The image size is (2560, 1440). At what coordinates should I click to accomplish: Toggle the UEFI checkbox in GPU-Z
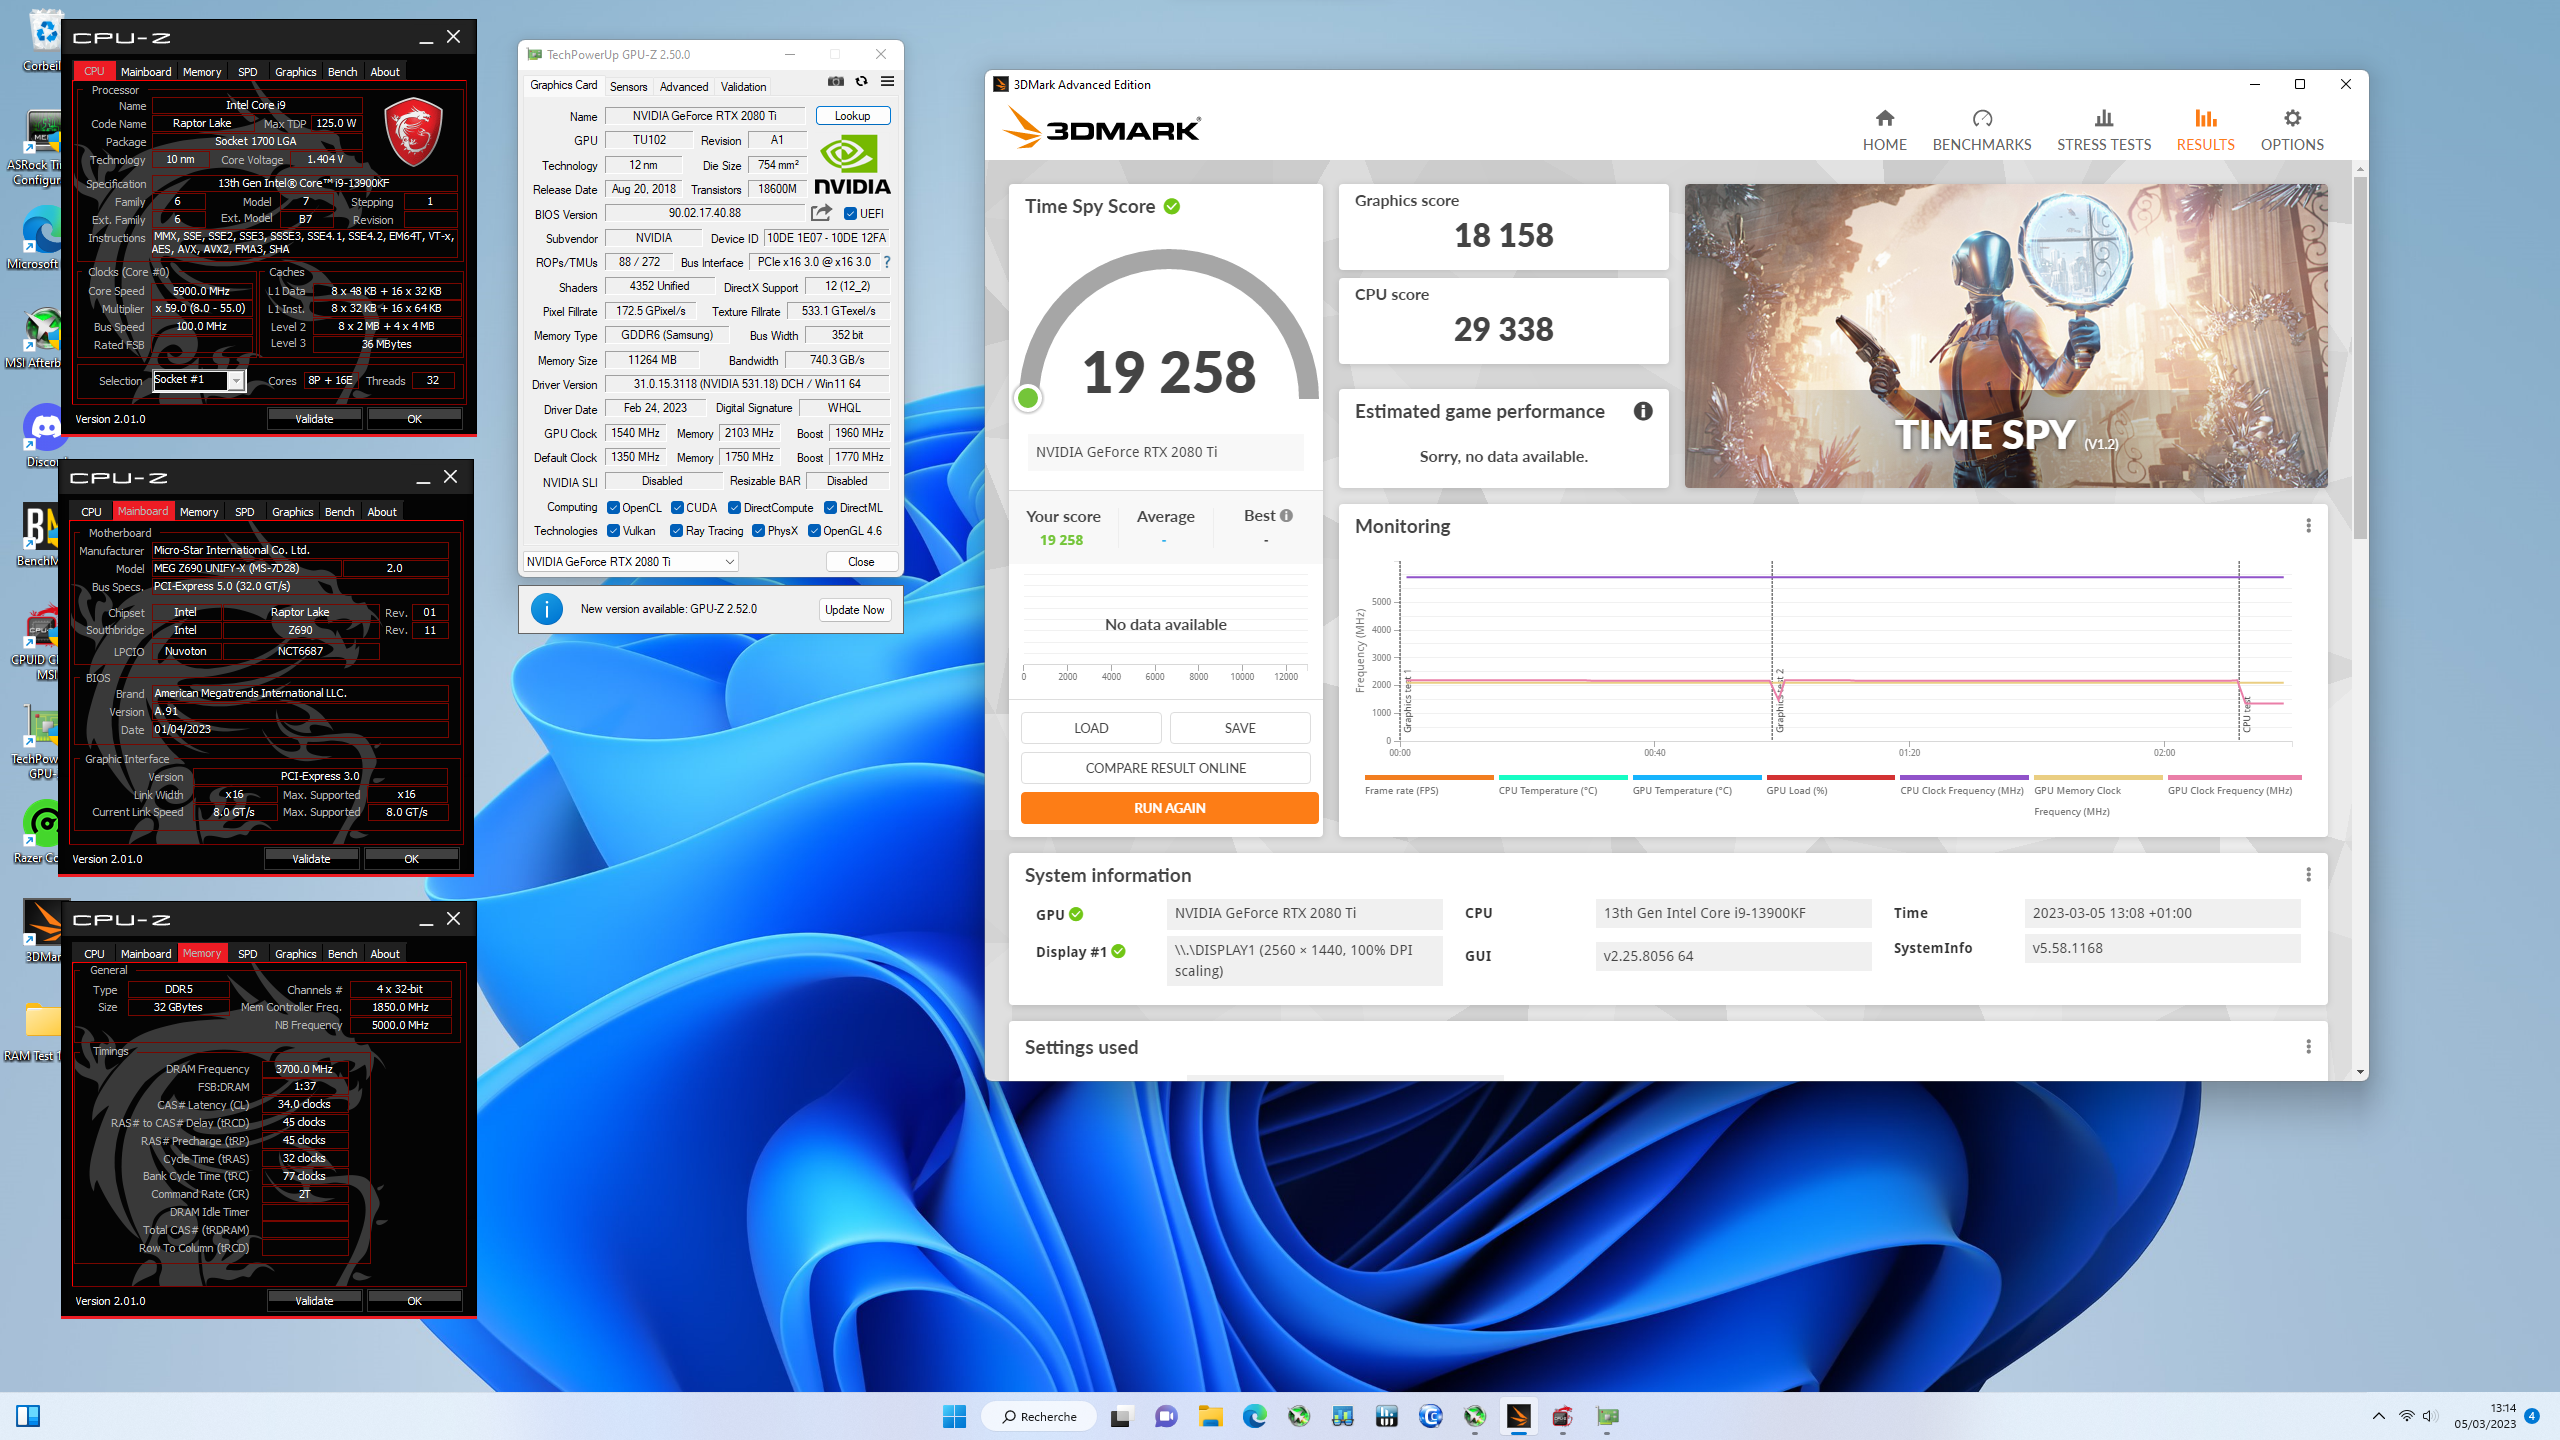[850, 214]
